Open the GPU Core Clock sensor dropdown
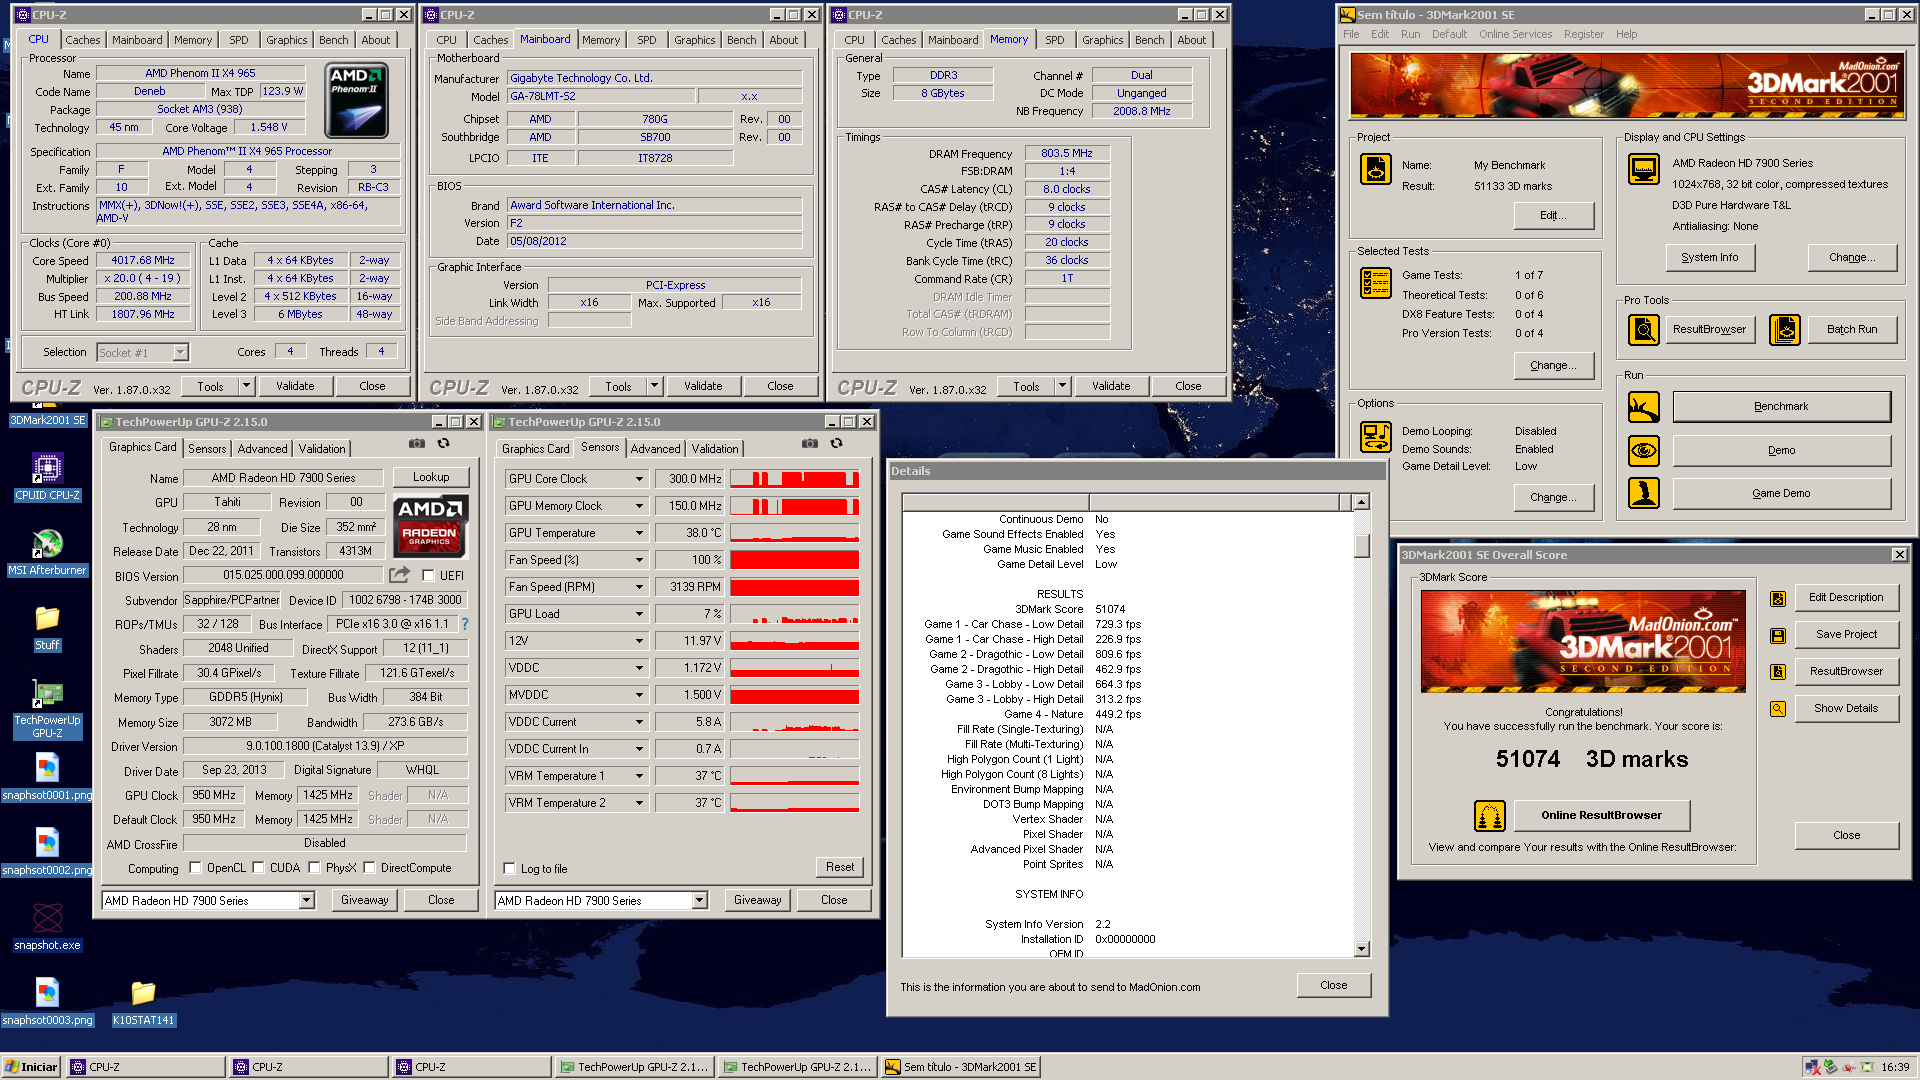 click(639, 479)
